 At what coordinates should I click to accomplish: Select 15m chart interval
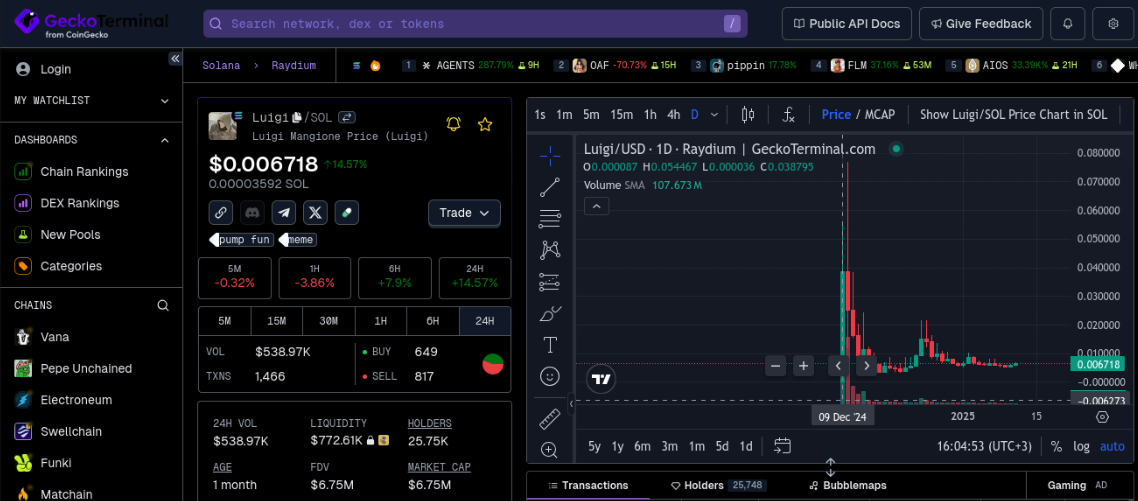[x=621, y=114]
